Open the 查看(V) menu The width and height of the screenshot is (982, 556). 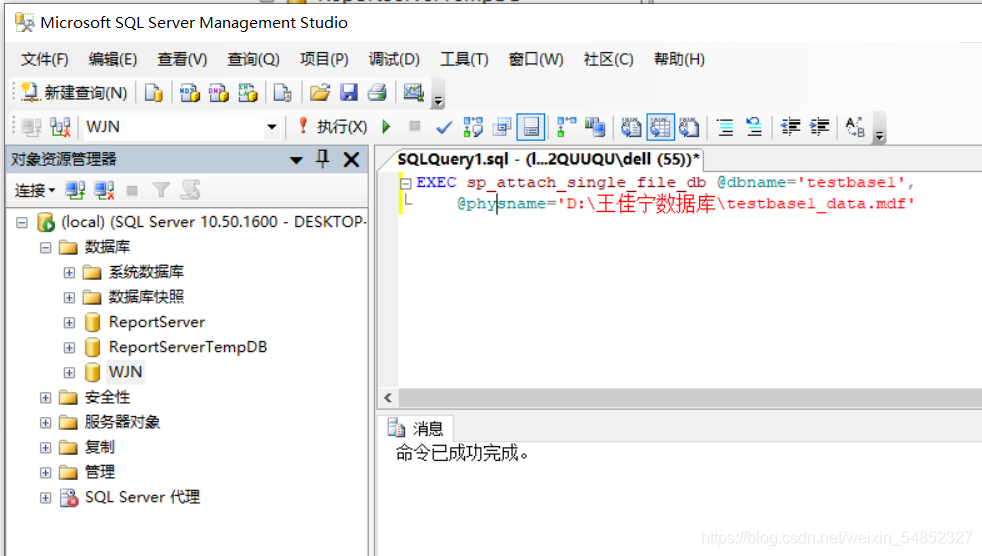pyautogui.click(x=182, y=59)
